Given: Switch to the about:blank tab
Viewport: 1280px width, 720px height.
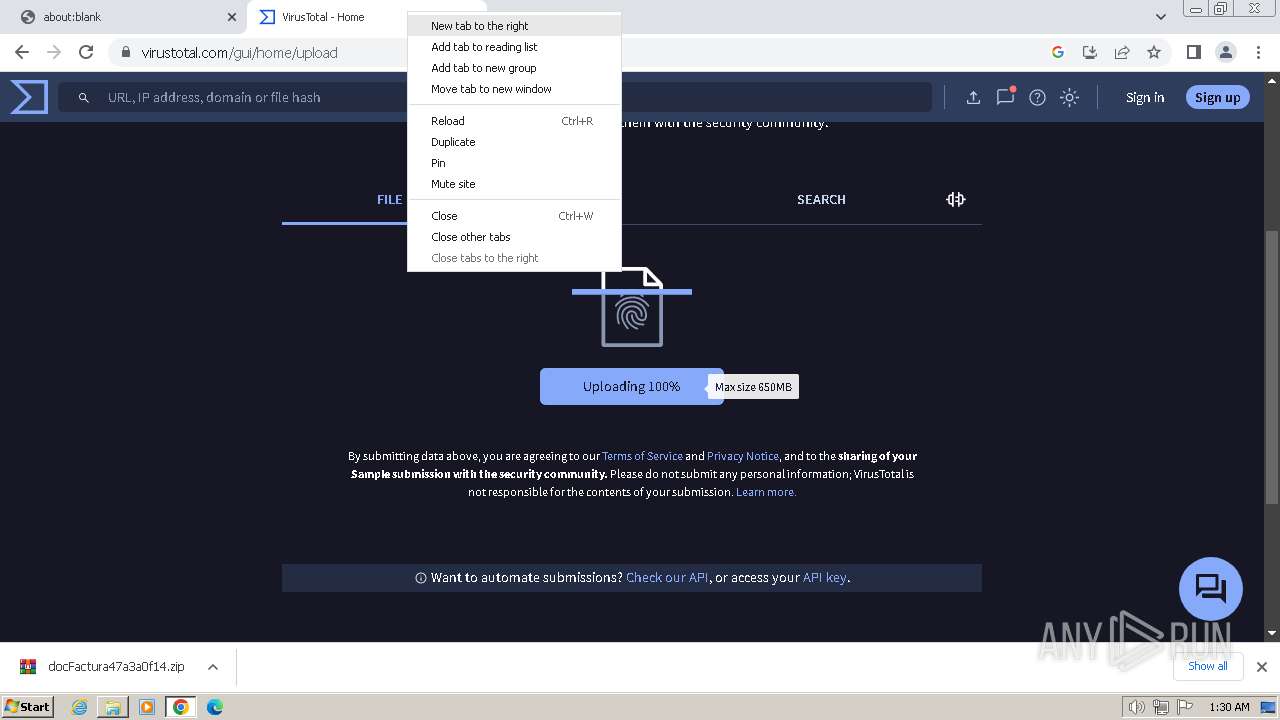Looking at the screenshot, I should [x=120, y=17].
